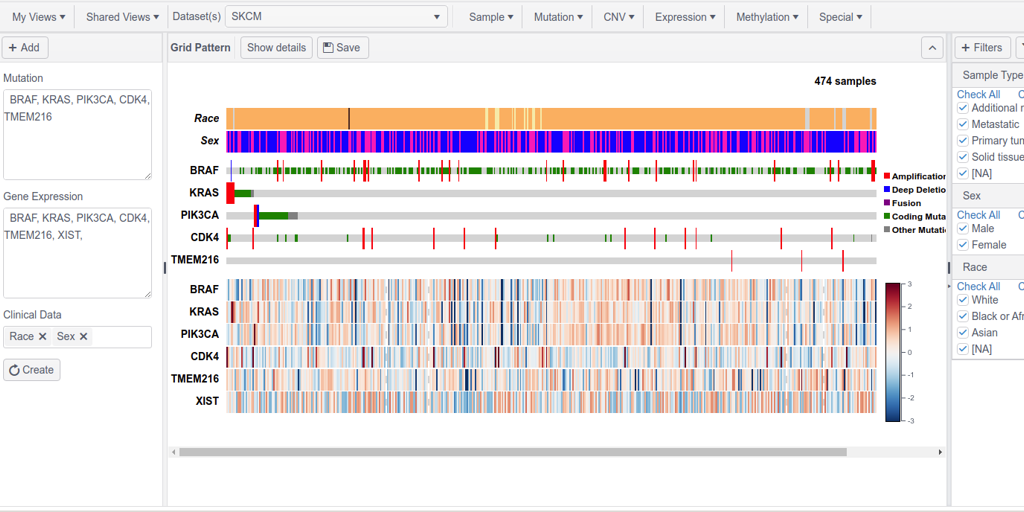Open the CNV menu

click(x=619, y=17)
